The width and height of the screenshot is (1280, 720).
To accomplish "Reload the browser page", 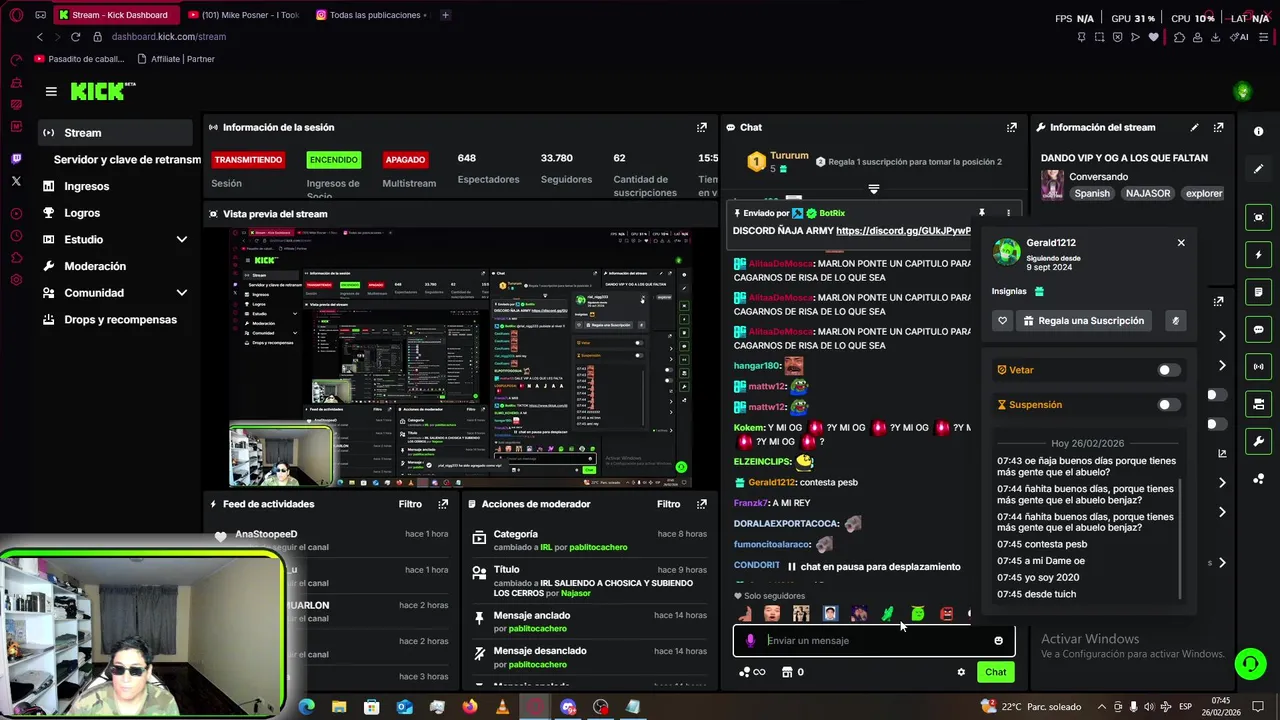I will (x=75, y=37).
